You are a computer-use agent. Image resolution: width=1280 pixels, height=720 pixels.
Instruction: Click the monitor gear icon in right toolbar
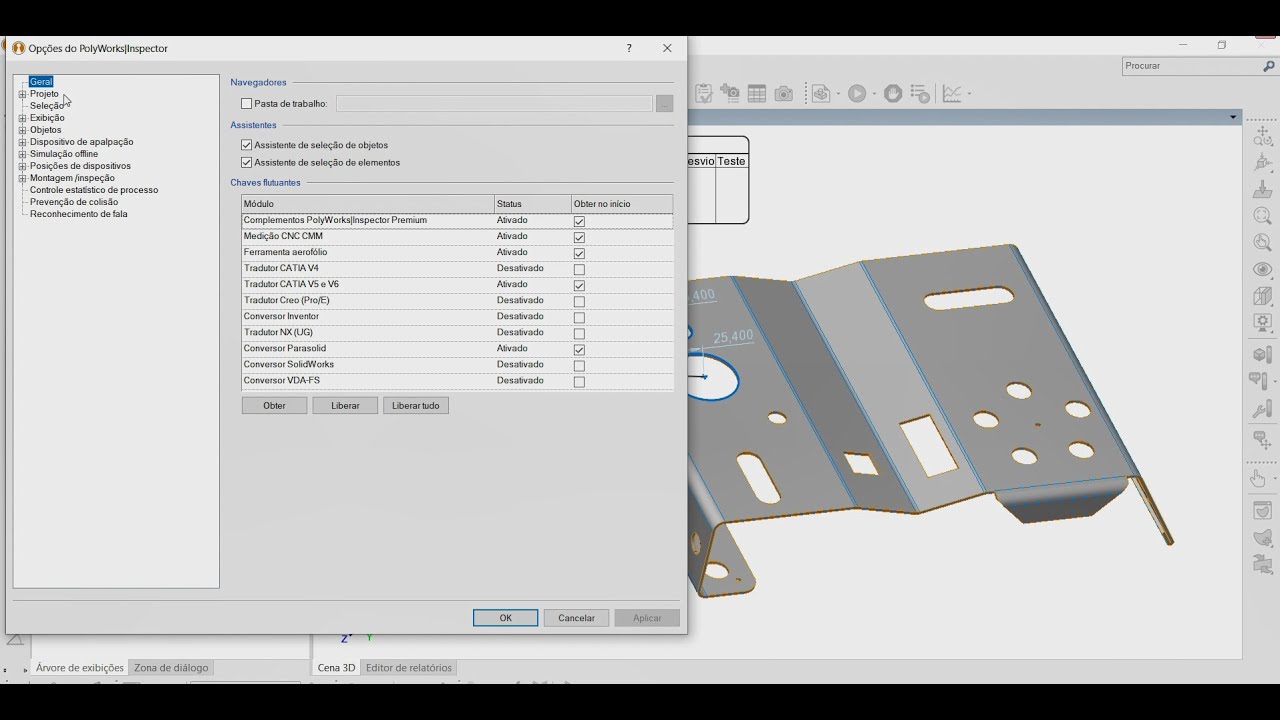click(x=1262, y=322)
